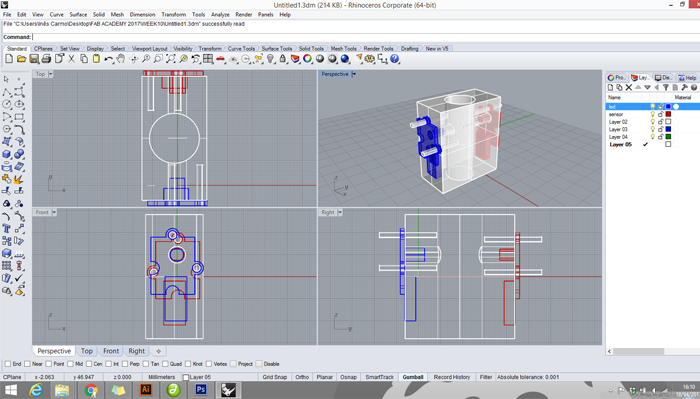Click the Undo arrow icon
Image resolution: width=700 pixels, height=399 pixels.
108,58
